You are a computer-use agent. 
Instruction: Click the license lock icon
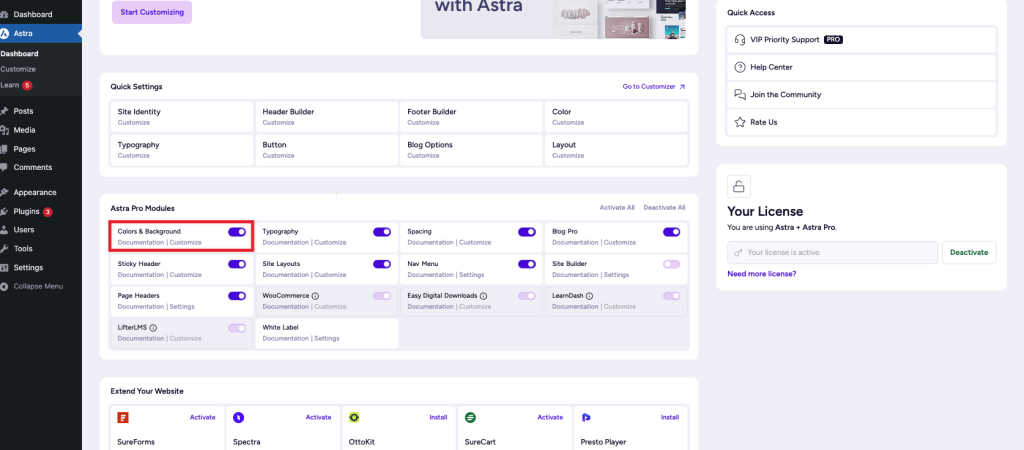(x=739, y=186)
